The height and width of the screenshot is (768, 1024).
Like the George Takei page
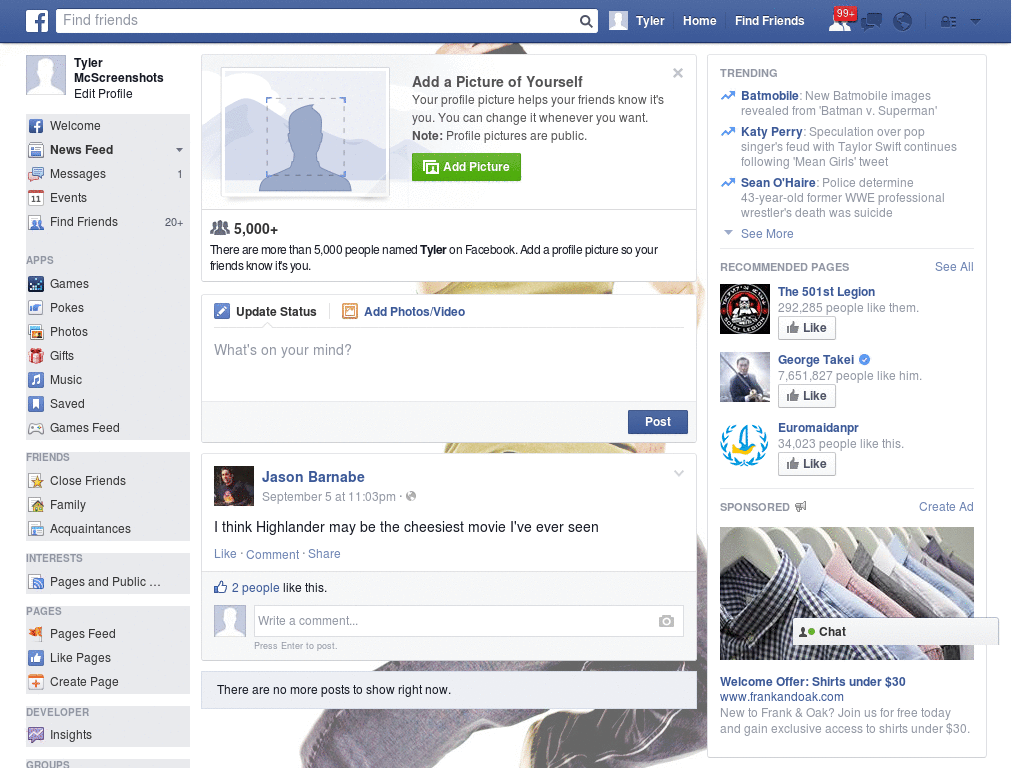point(807,396)
